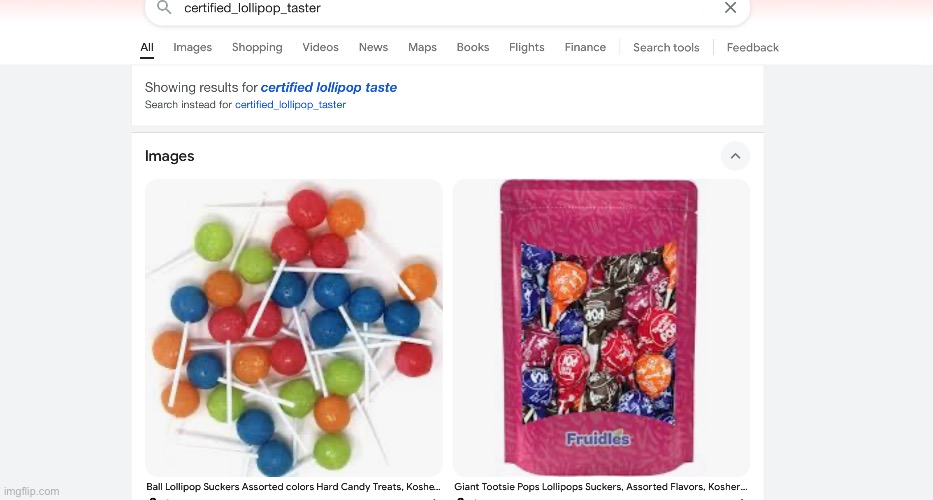The width and height of the screenshot is (933, 500).
Task: Select the Videos tab
Action: [x=320, y=48]
